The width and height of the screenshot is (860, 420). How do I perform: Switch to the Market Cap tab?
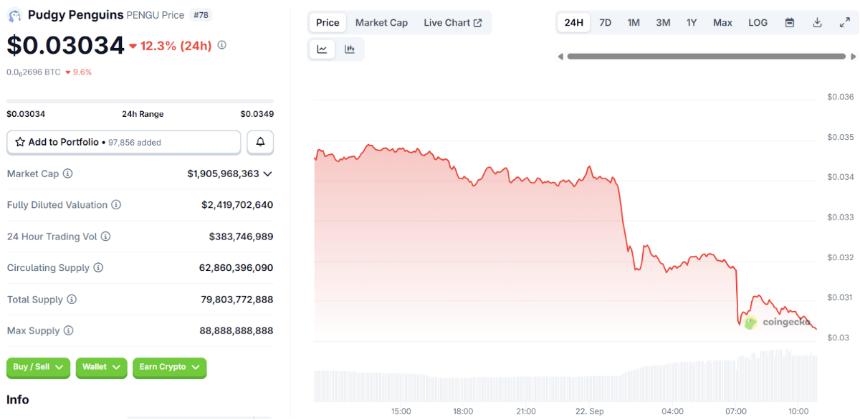pyautogui.click(x=381, y=22)
